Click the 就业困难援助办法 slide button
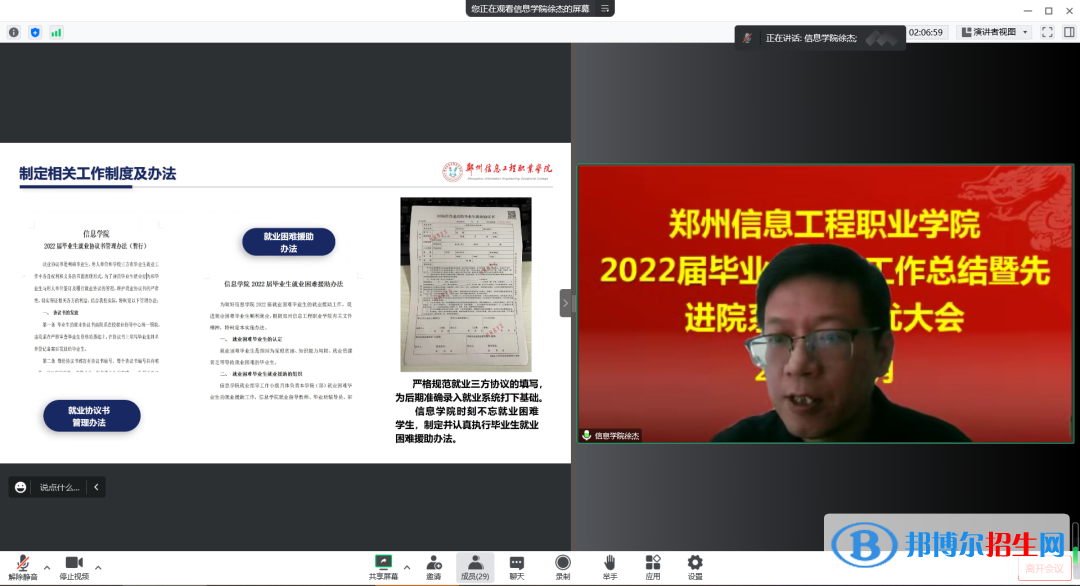 pos(289,242)
